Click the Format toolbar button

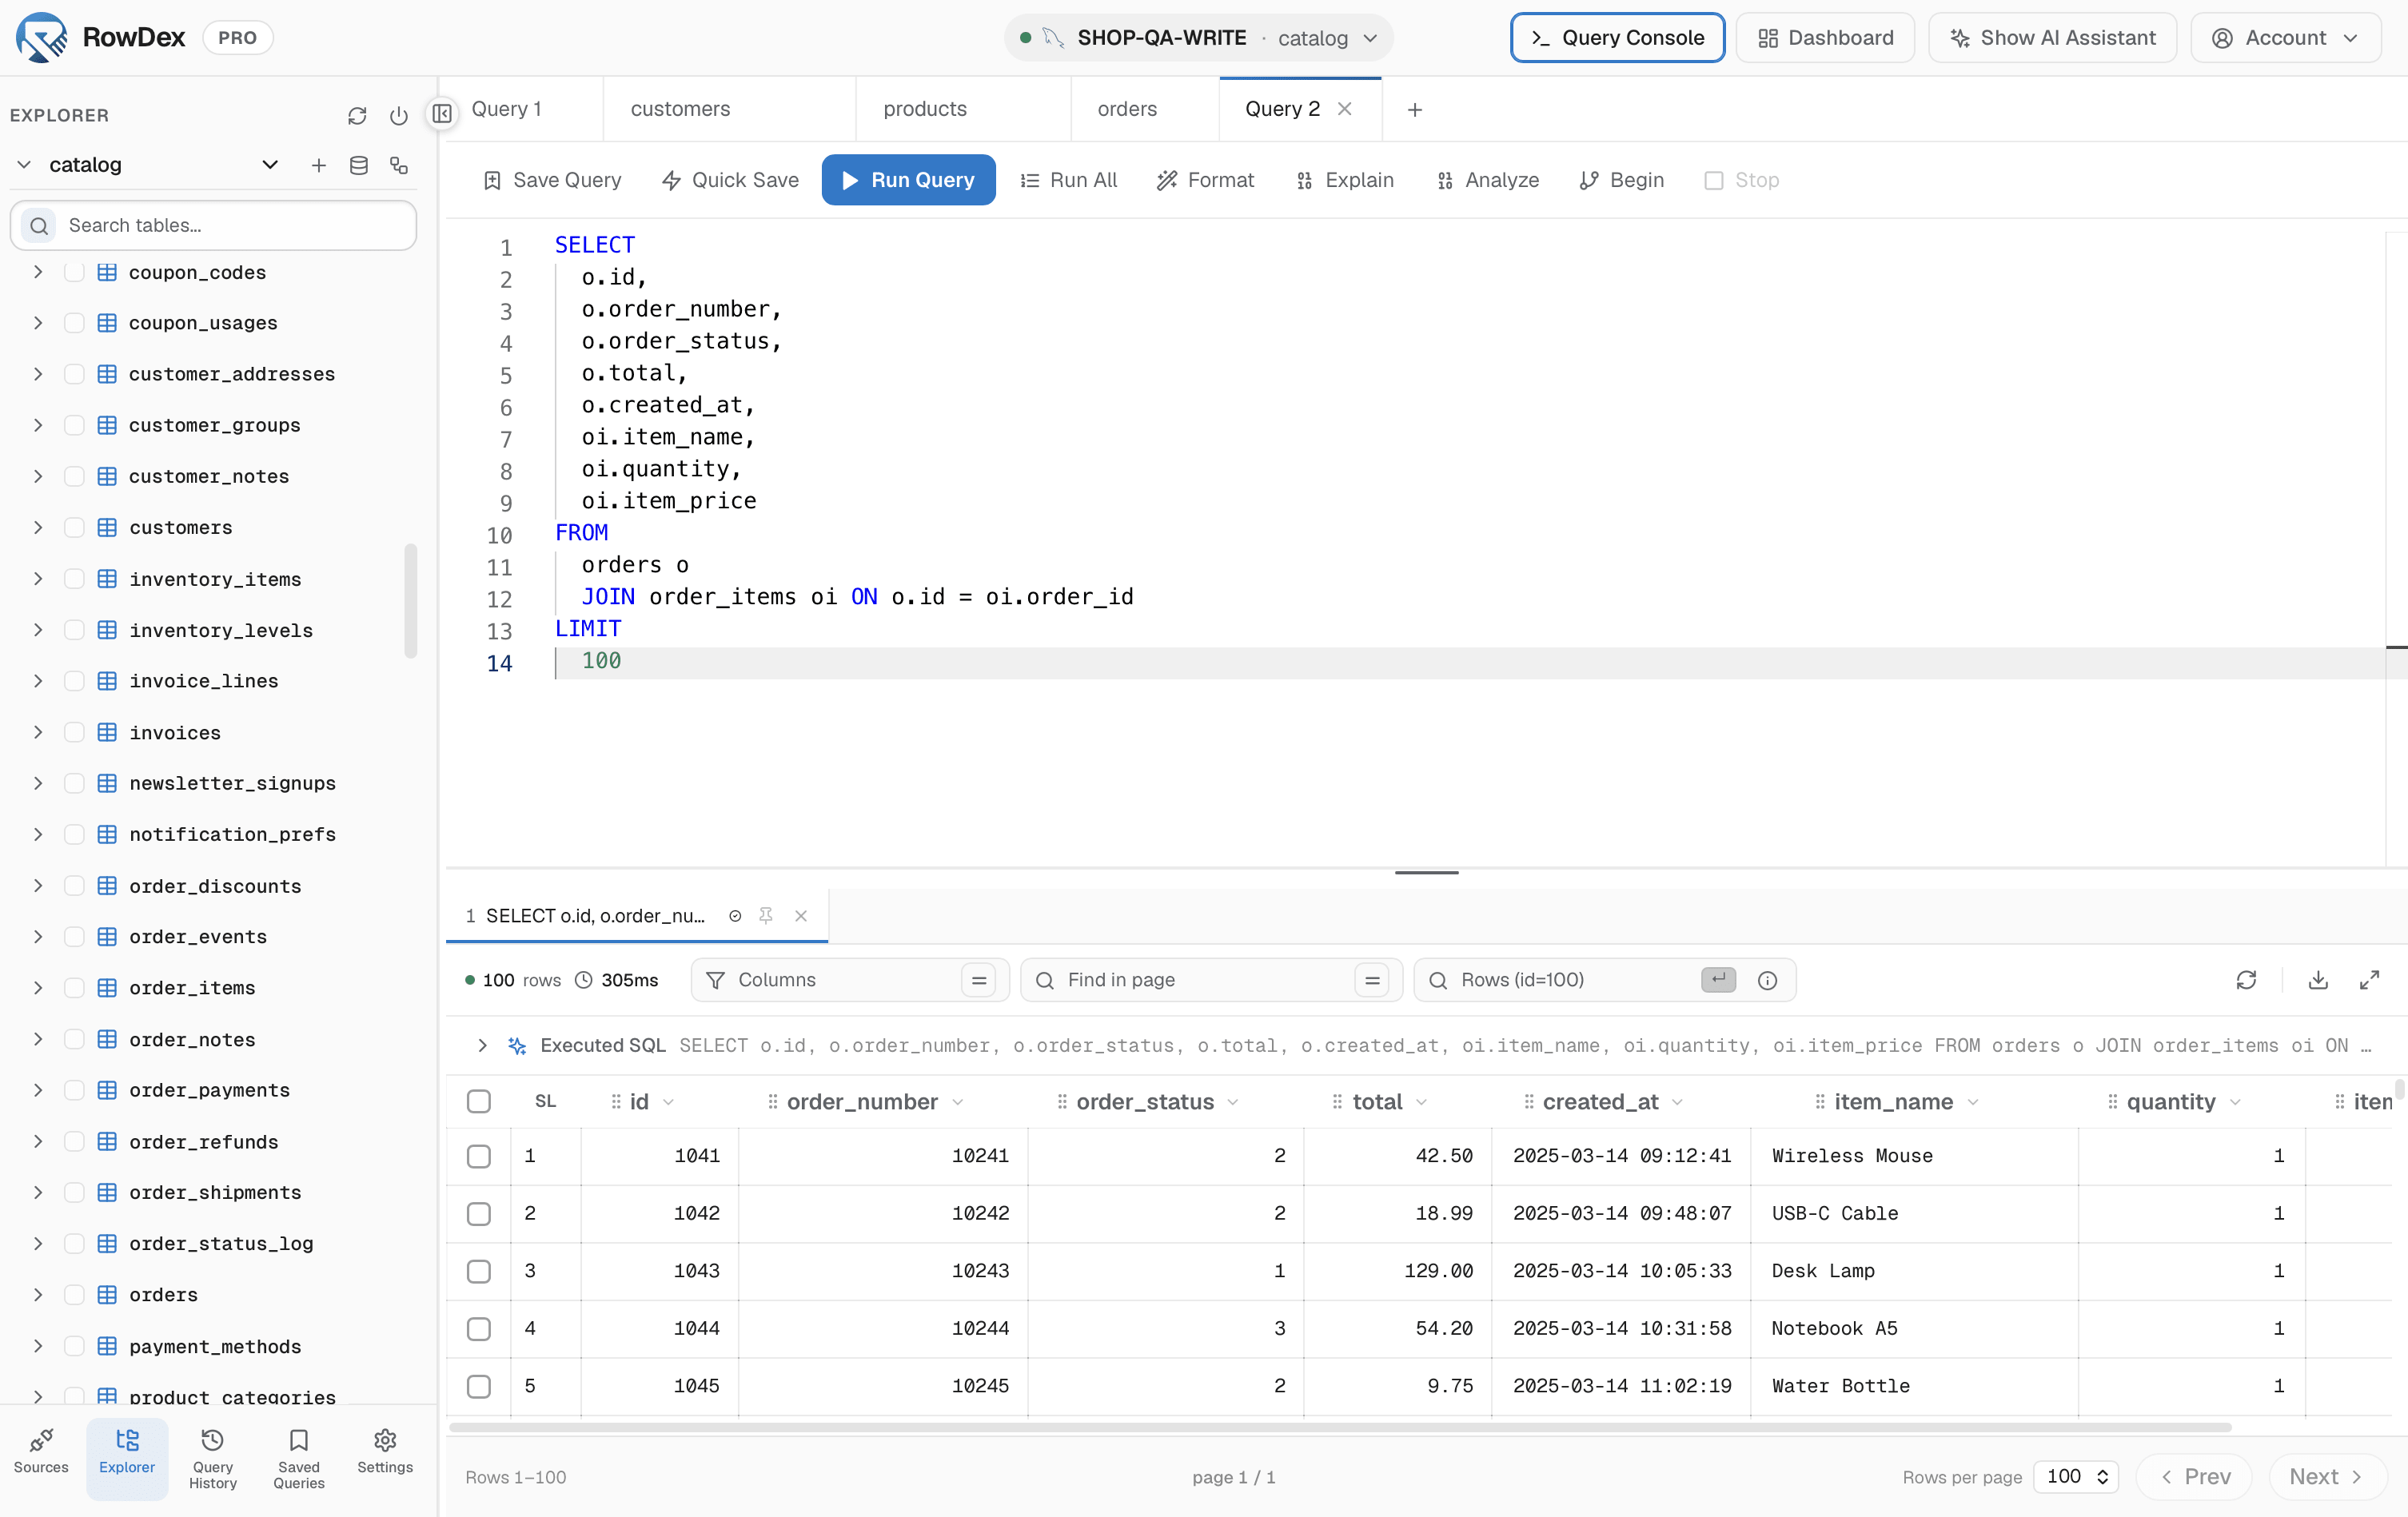tap(1205, 180)
